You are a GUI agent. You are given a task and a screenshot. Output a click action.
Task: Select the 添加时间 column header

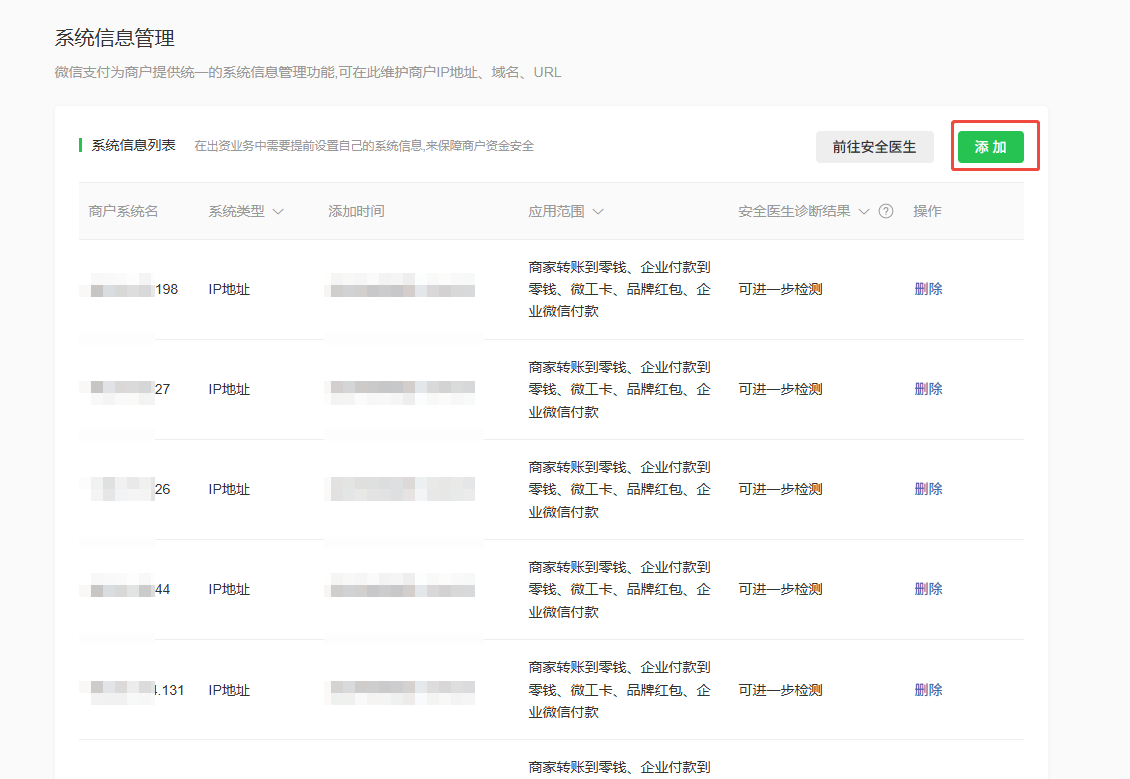[x=356, y=212]
